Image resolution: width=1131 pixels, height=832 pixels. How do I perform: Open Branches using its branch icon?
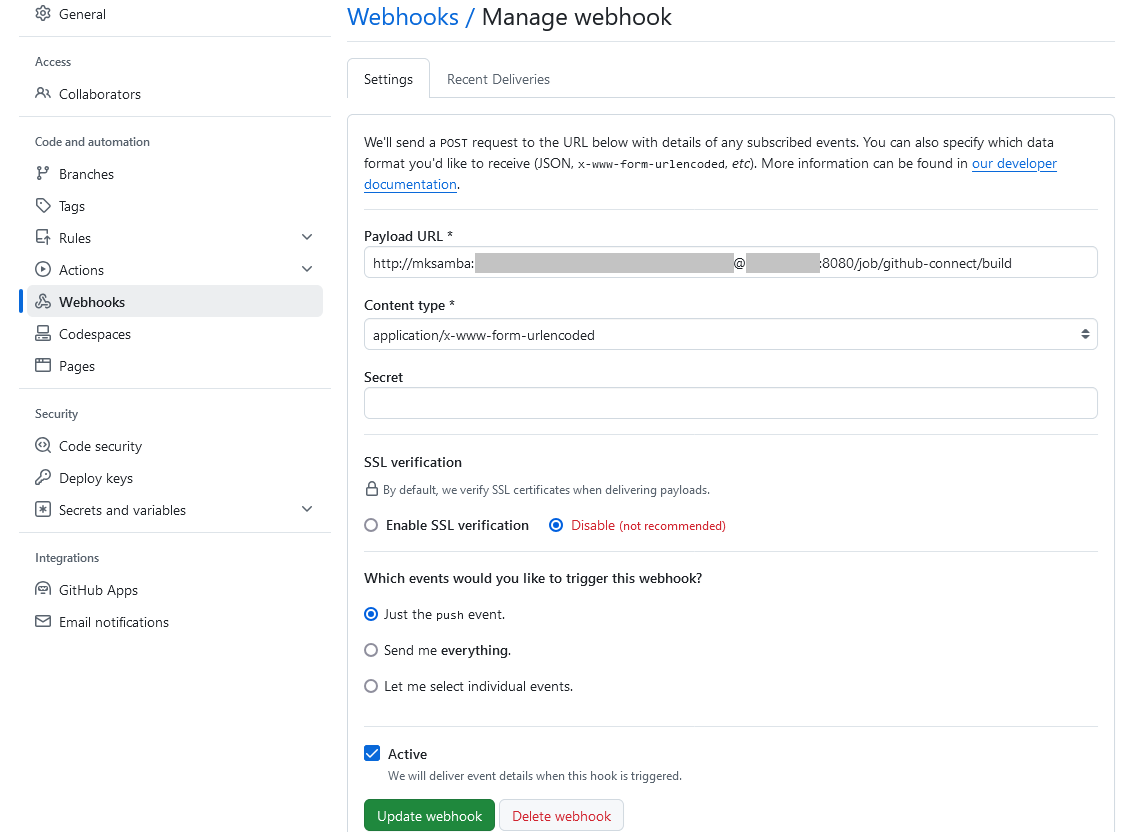42,173
